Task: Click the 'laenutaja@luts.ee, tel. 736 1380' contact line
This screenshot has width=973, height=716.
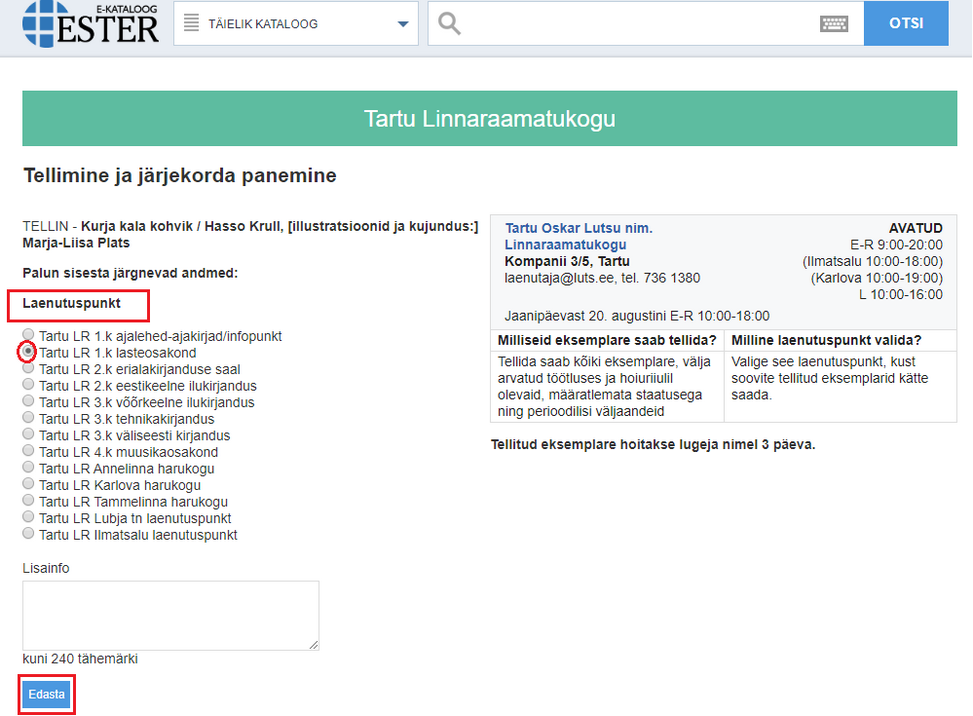Action: coord(602,278)
